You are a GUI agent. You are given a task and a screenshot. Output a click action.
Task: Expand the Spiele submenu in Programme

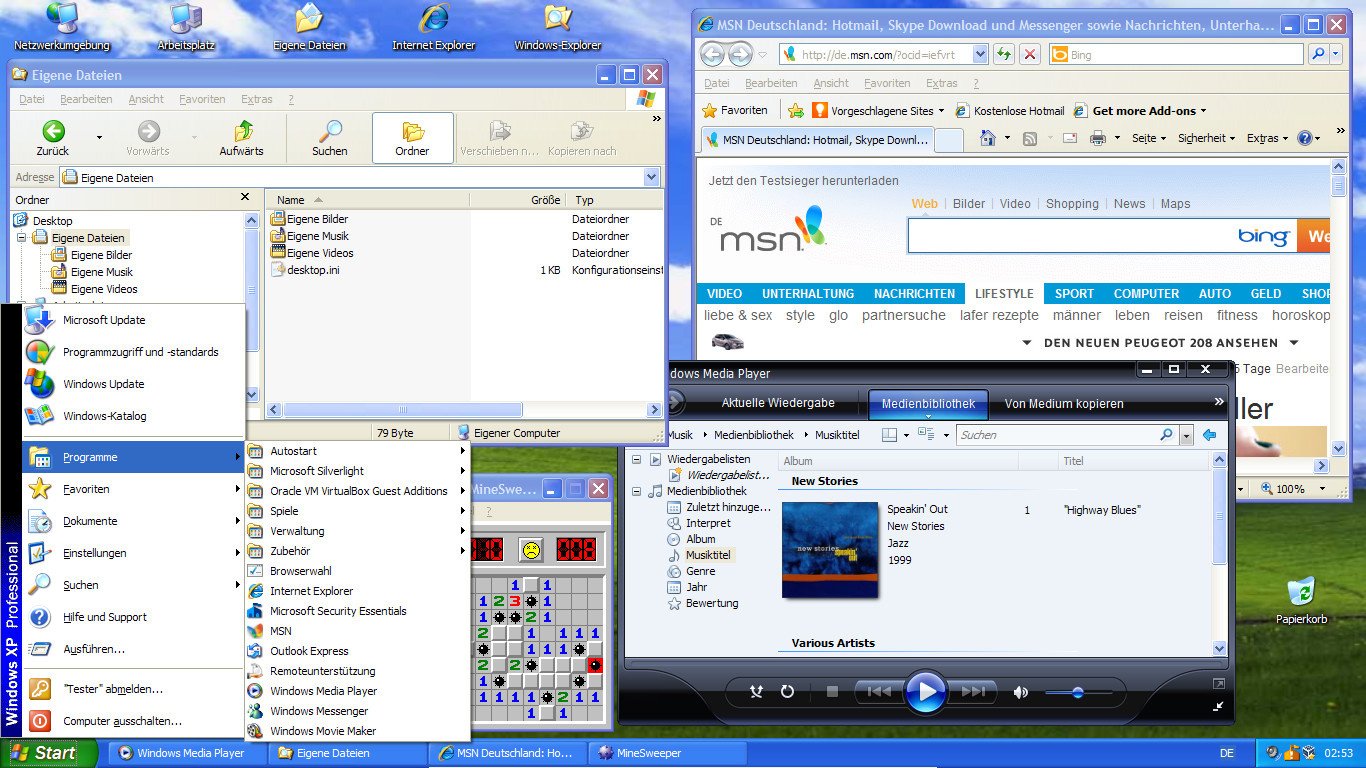point(357,511)
